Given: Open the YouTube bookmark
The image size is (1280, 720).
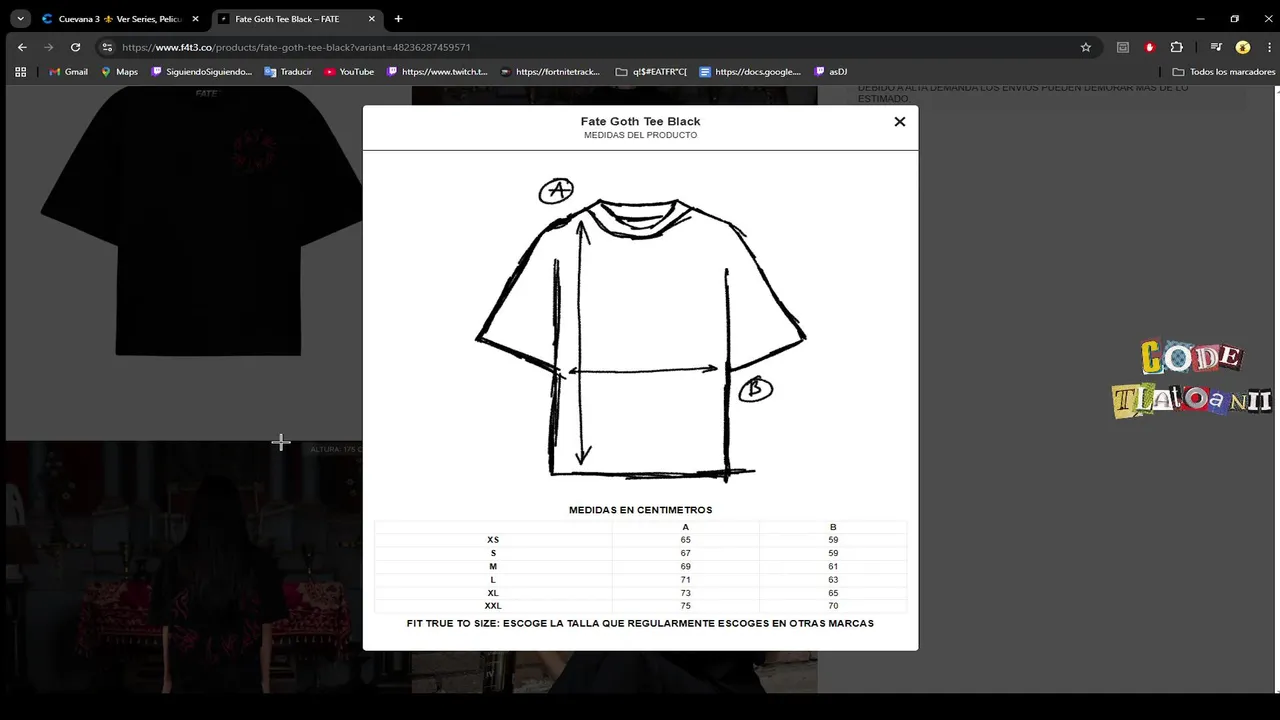Looking at the screenshot, I should point(349,72).
